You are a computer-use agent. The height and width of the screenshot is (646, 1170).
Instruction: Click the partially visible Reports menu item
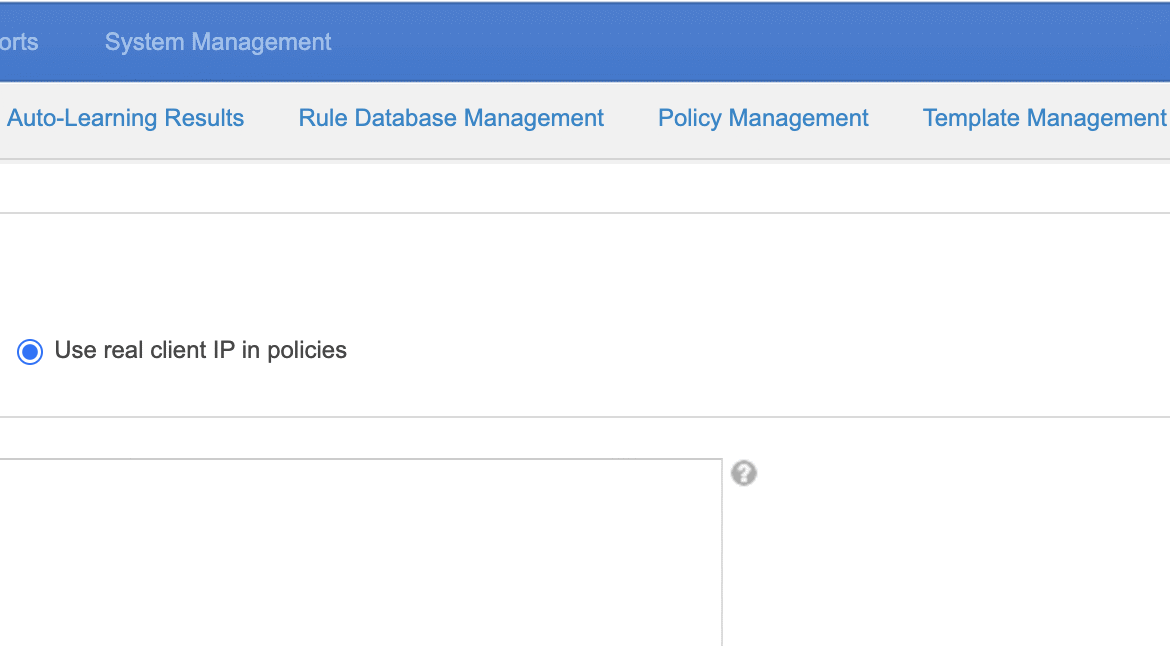pyautogui.click(x=18, y=42)
